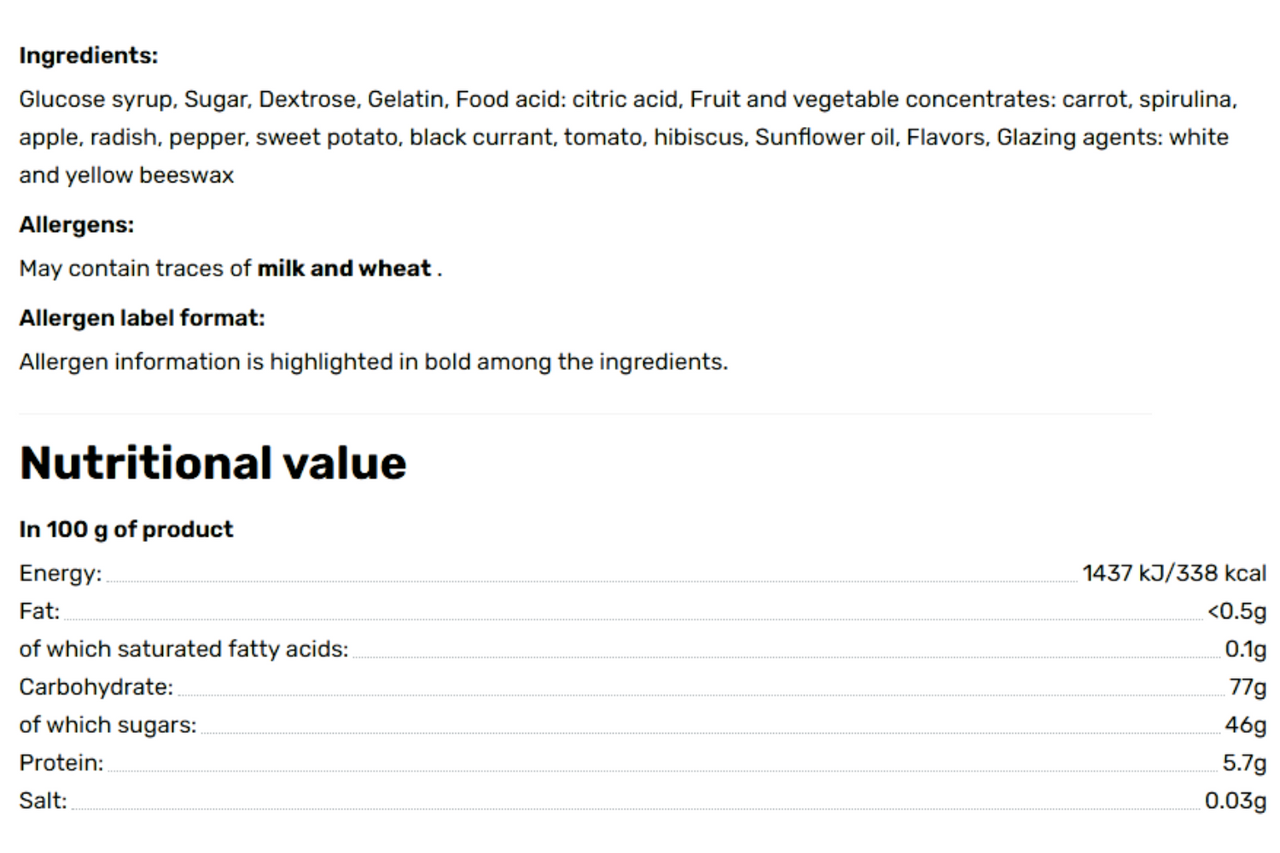Viewport: 1280px width, 853px height.
Task: Click the 1437 kJ/338 kcal value
Action: pyautogui.click(x=1174, y=574)
